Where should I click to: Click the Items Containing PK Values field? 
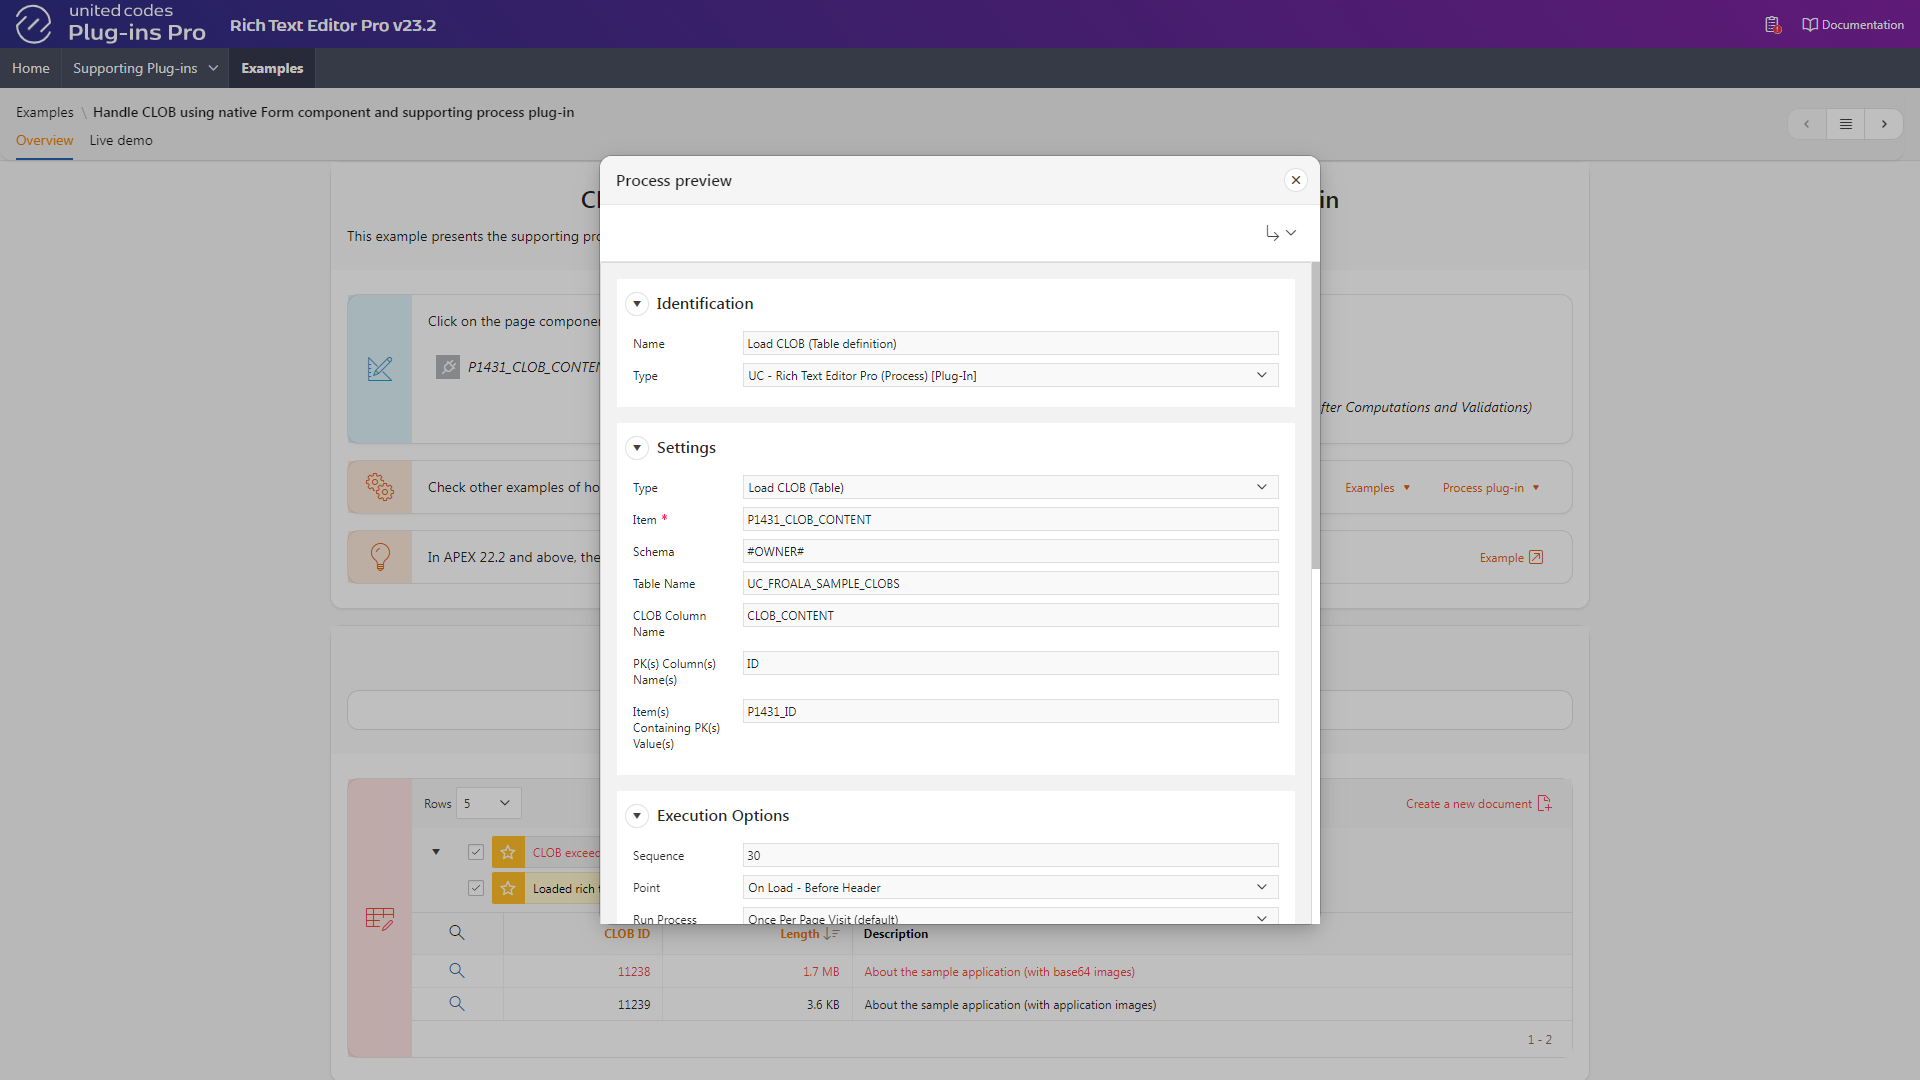1010,712
